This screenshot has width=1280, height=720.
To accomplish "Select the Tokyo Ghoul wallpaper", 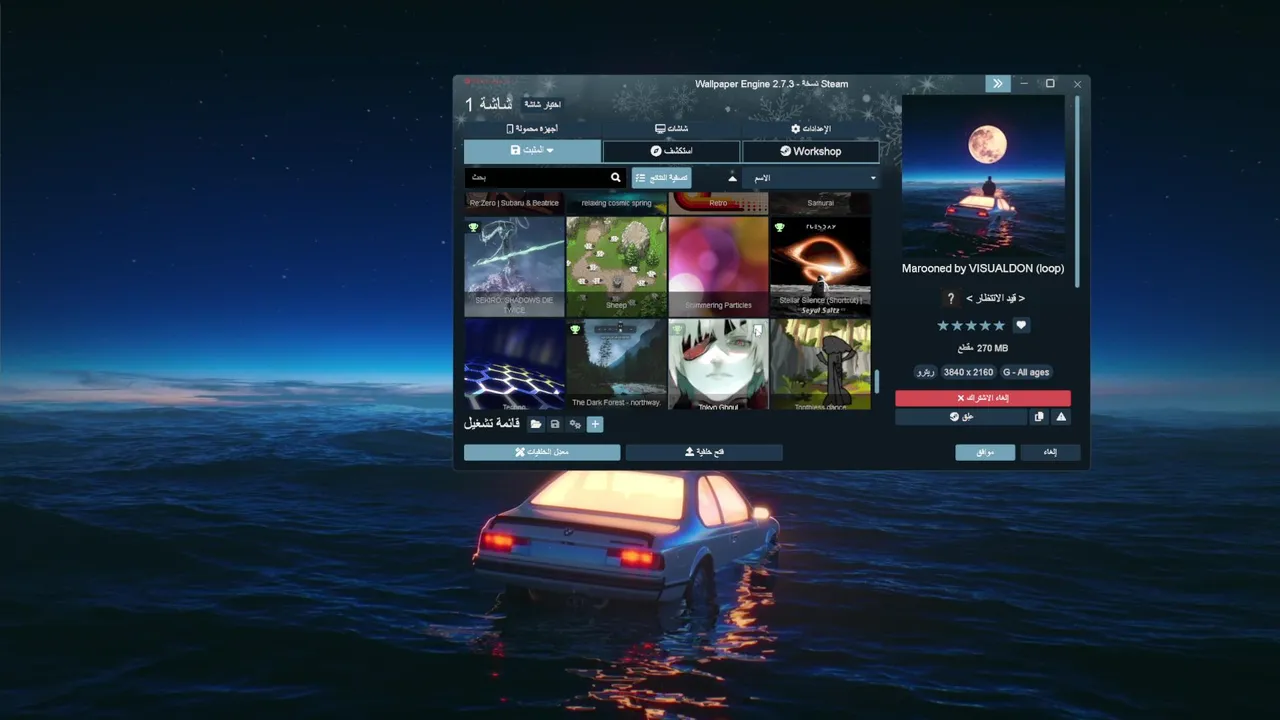I will (x=718, y=364).
